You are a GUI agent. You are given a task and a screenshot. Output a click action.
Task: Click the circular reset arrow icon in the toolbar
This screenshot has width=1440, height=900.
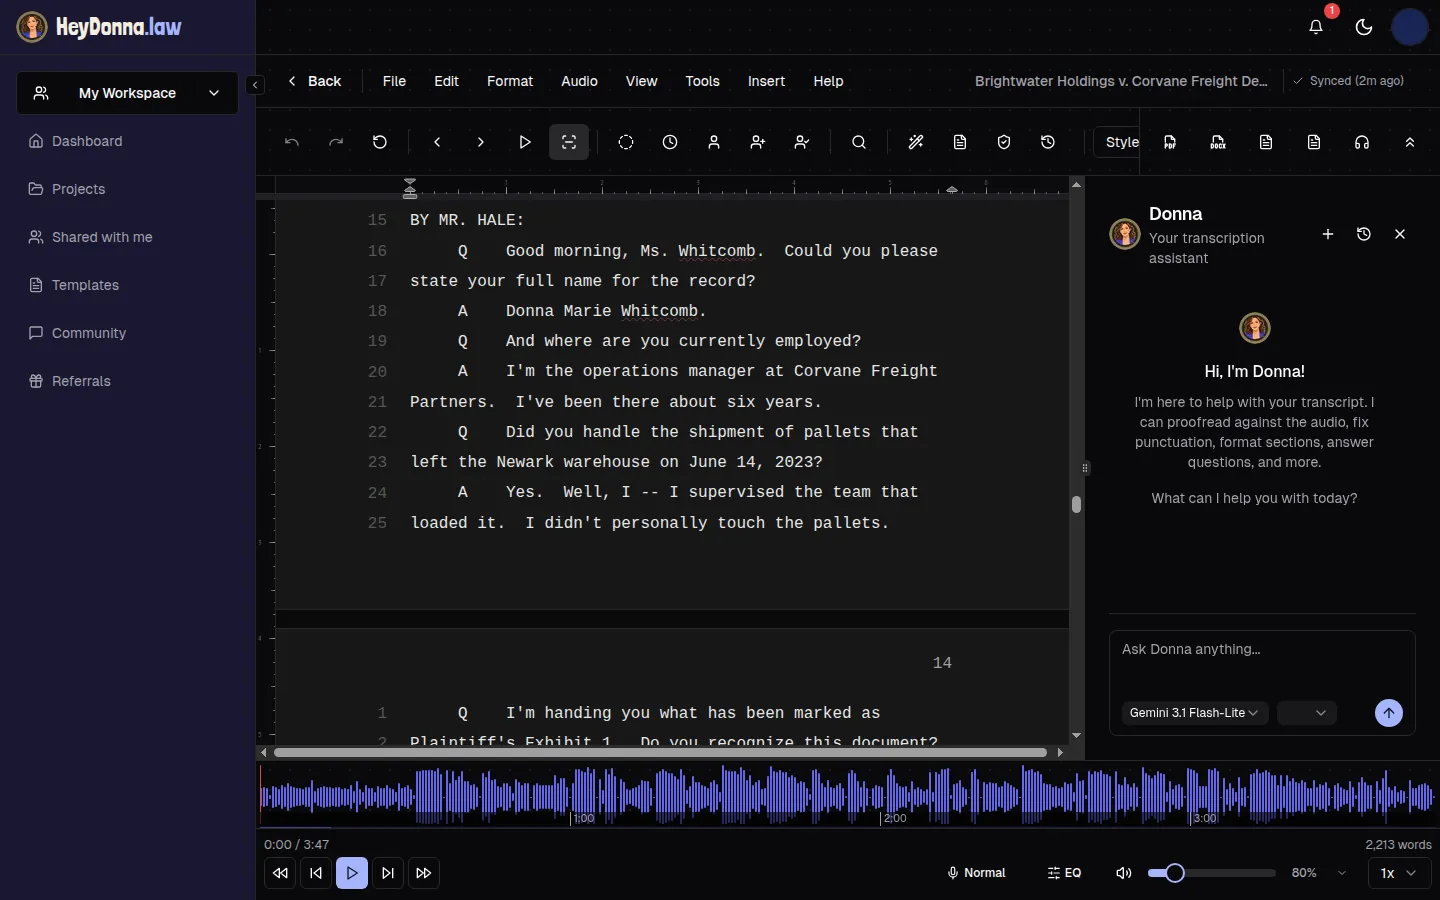pyautogui.click(x=380, y=142)
